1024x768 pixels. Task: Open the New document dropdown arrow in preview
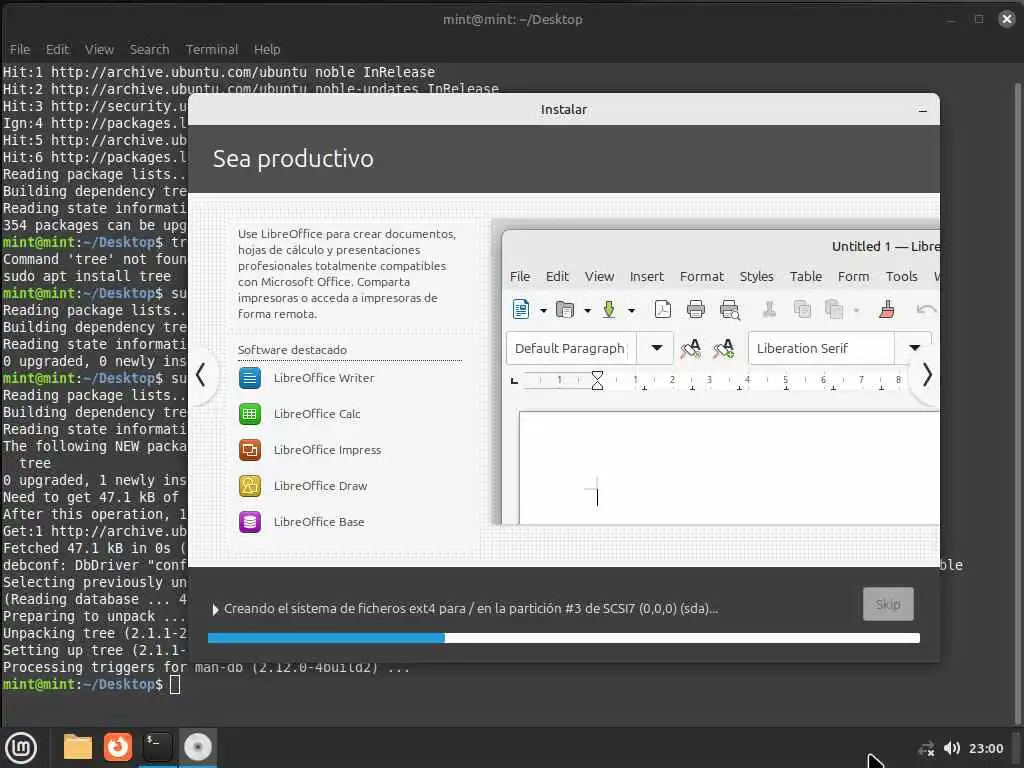coord(543,311)
